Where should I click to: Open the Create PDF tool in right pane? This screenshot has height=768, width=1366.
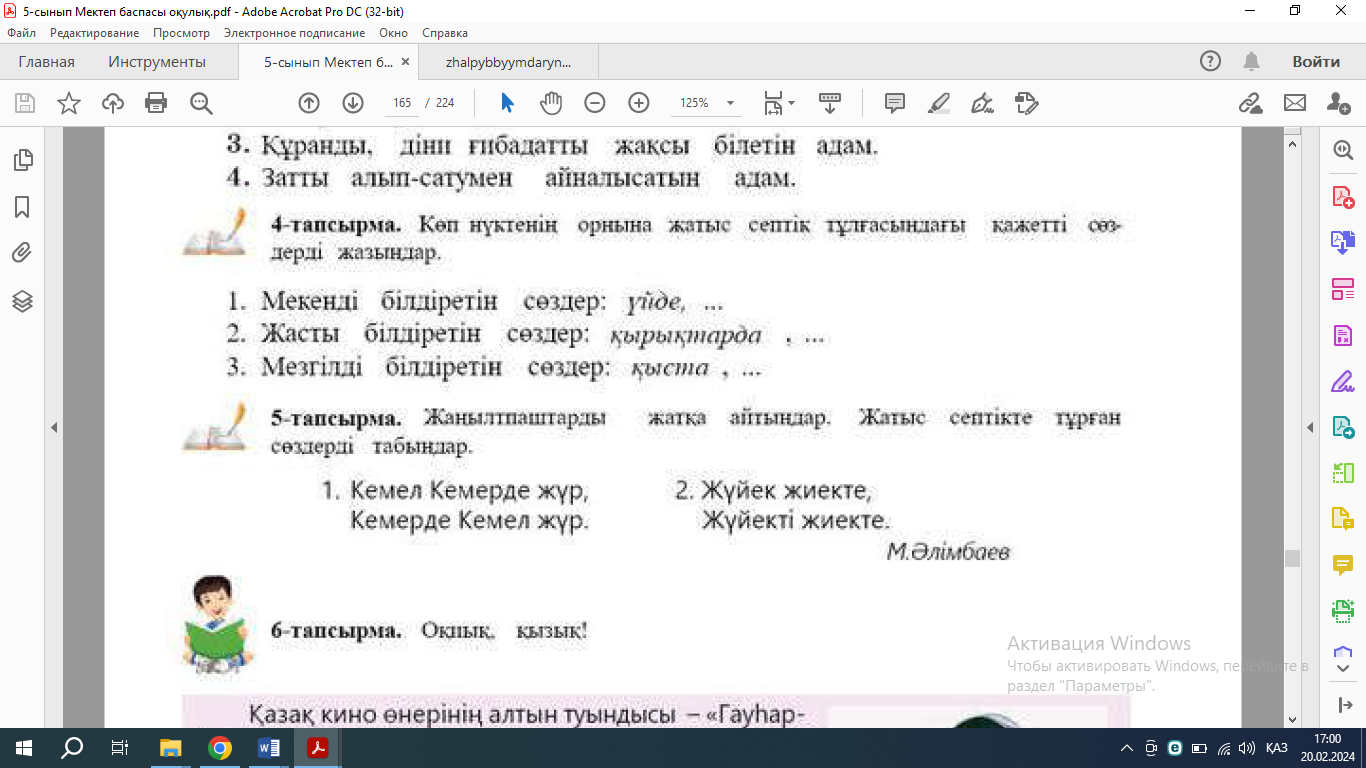pyautogui.click(x=1343, y=197)
